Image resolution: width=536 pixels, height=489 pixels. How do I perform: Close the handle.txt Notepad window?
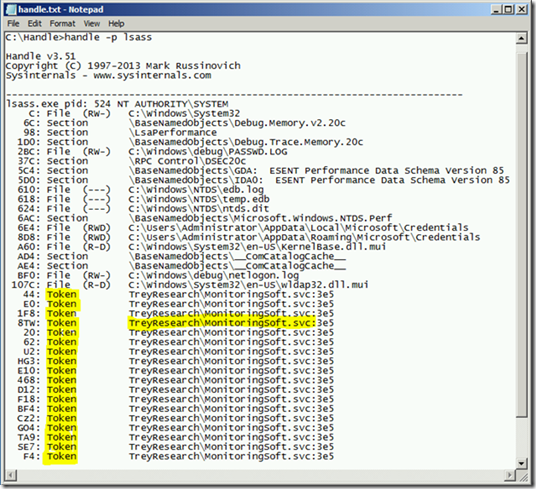(x=521, y=10)
